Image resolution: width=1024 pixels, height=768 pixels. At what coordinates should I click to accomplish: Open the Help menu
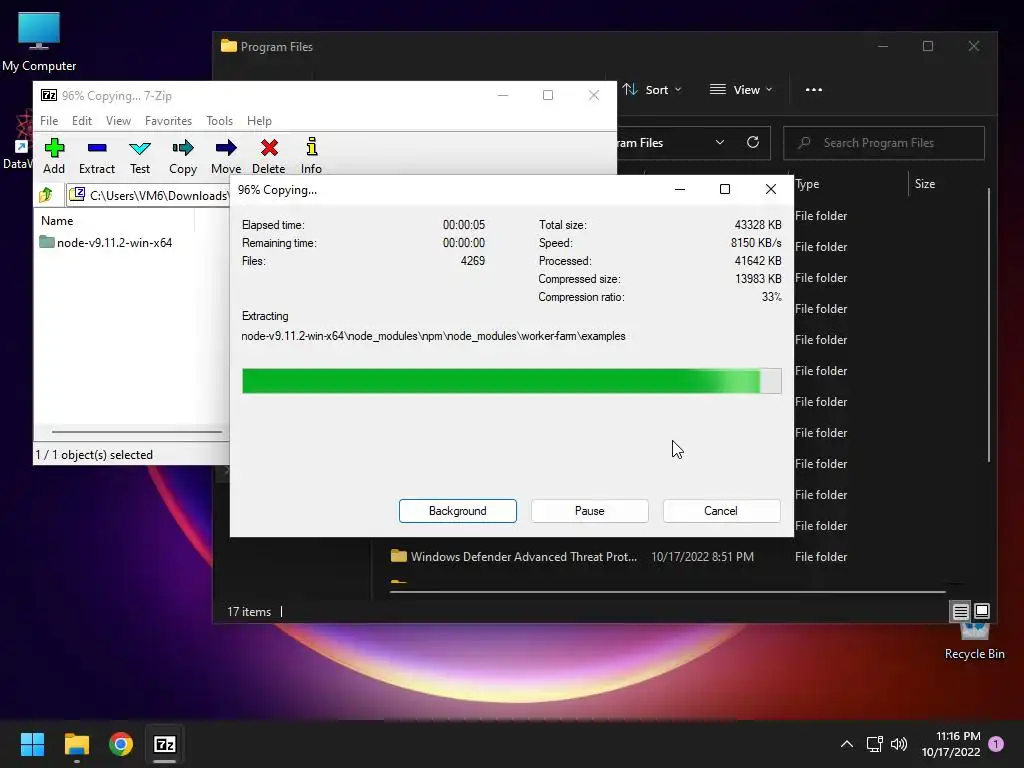click(x=259, y=121)
